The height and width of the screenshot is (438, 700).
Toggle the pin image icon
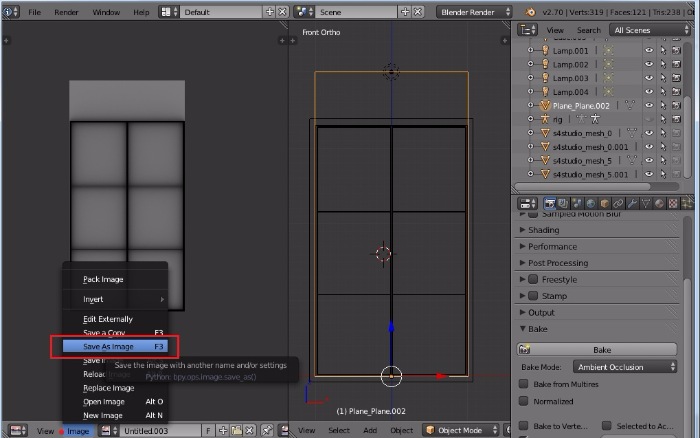pyautogui.click(x=267, y=430)
